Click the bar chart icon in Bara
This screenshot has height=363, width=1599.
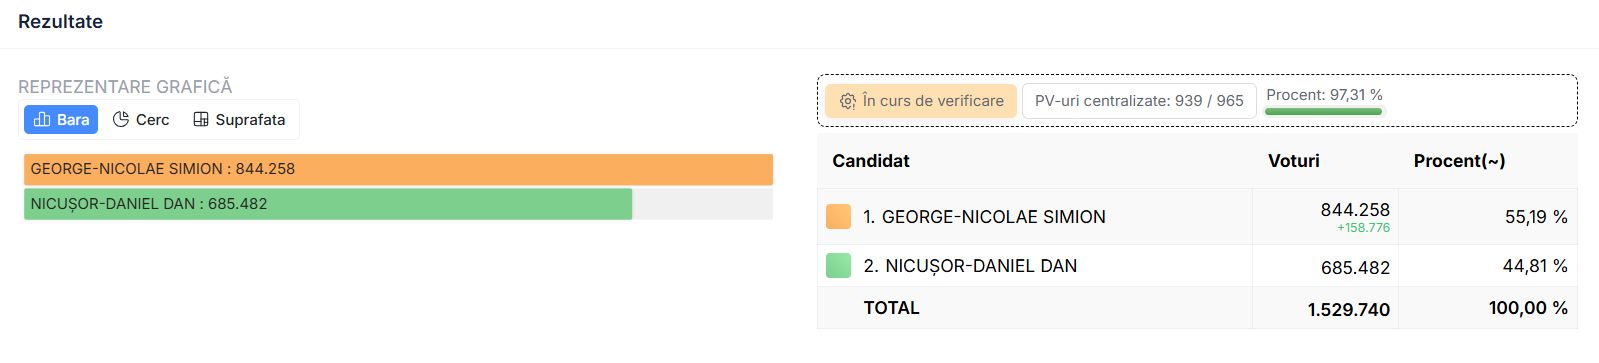click(42, 119)
